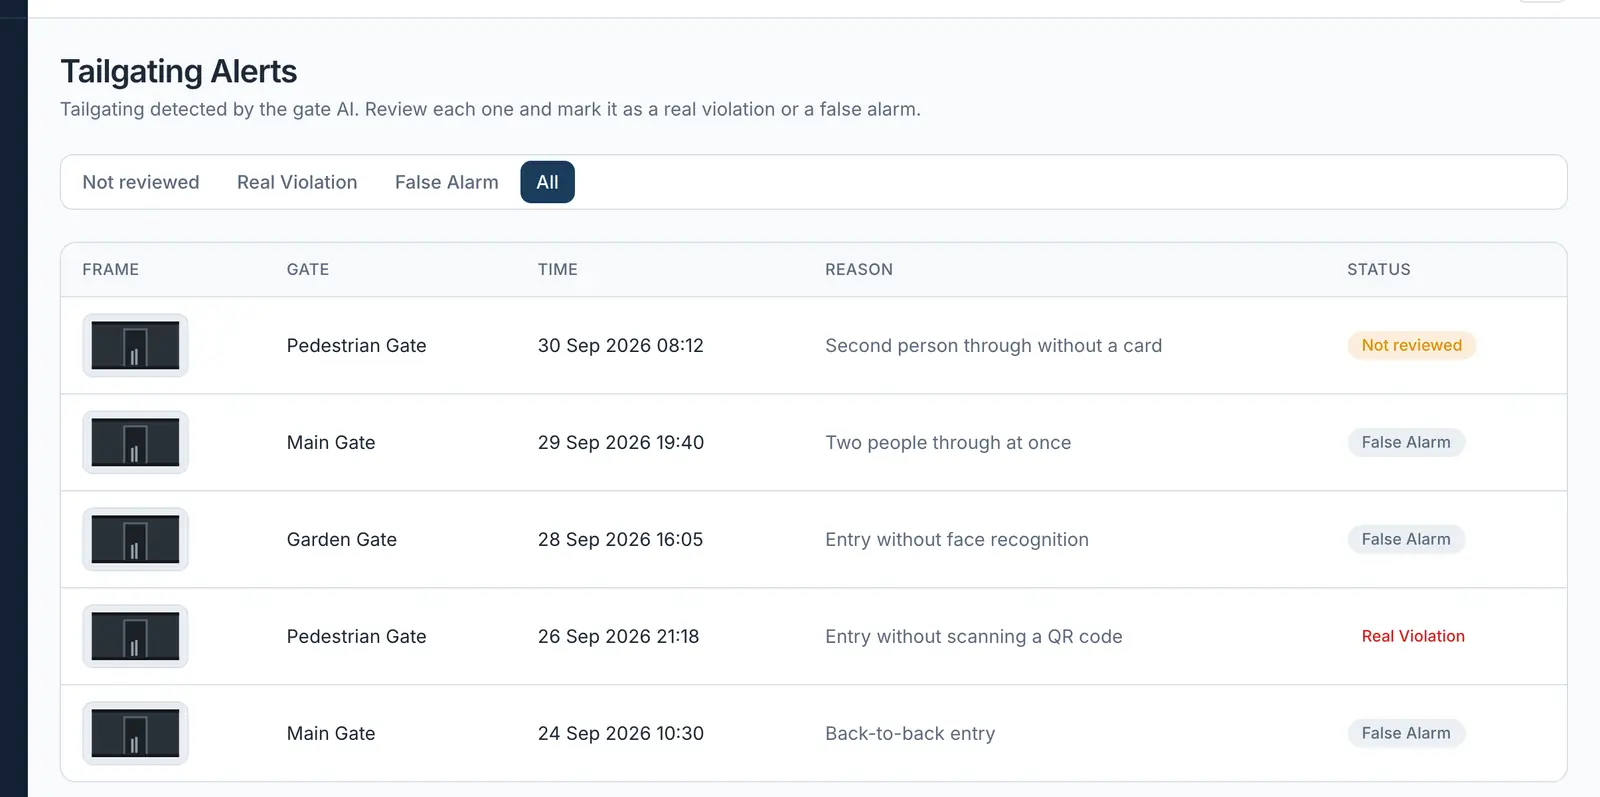Click the False Alarm badge on Garden Gate row
This screenshot has width=1600, height=797.
pos(1406,539)
